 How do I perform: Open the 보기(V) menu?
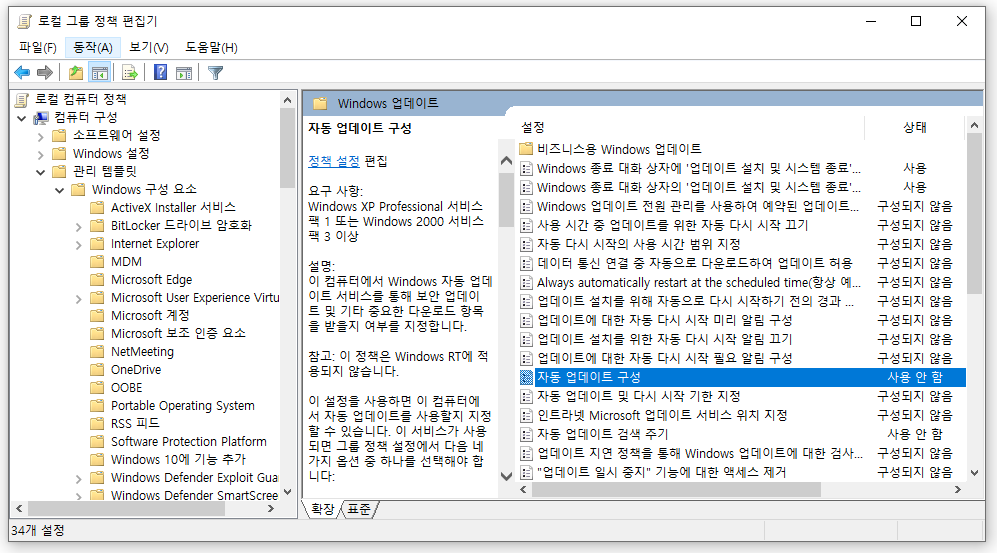(149, 47)
